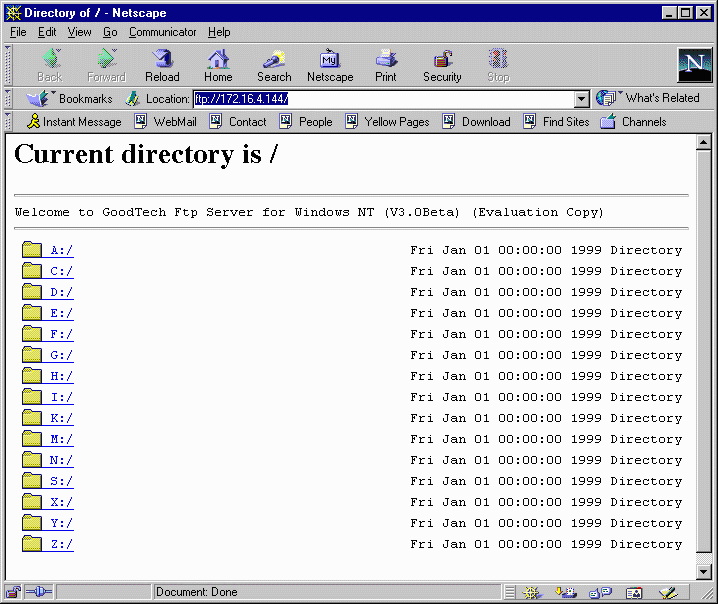718x604 pixels.
Task: Click the vertical scrollbar track
Action: (703, 558)
